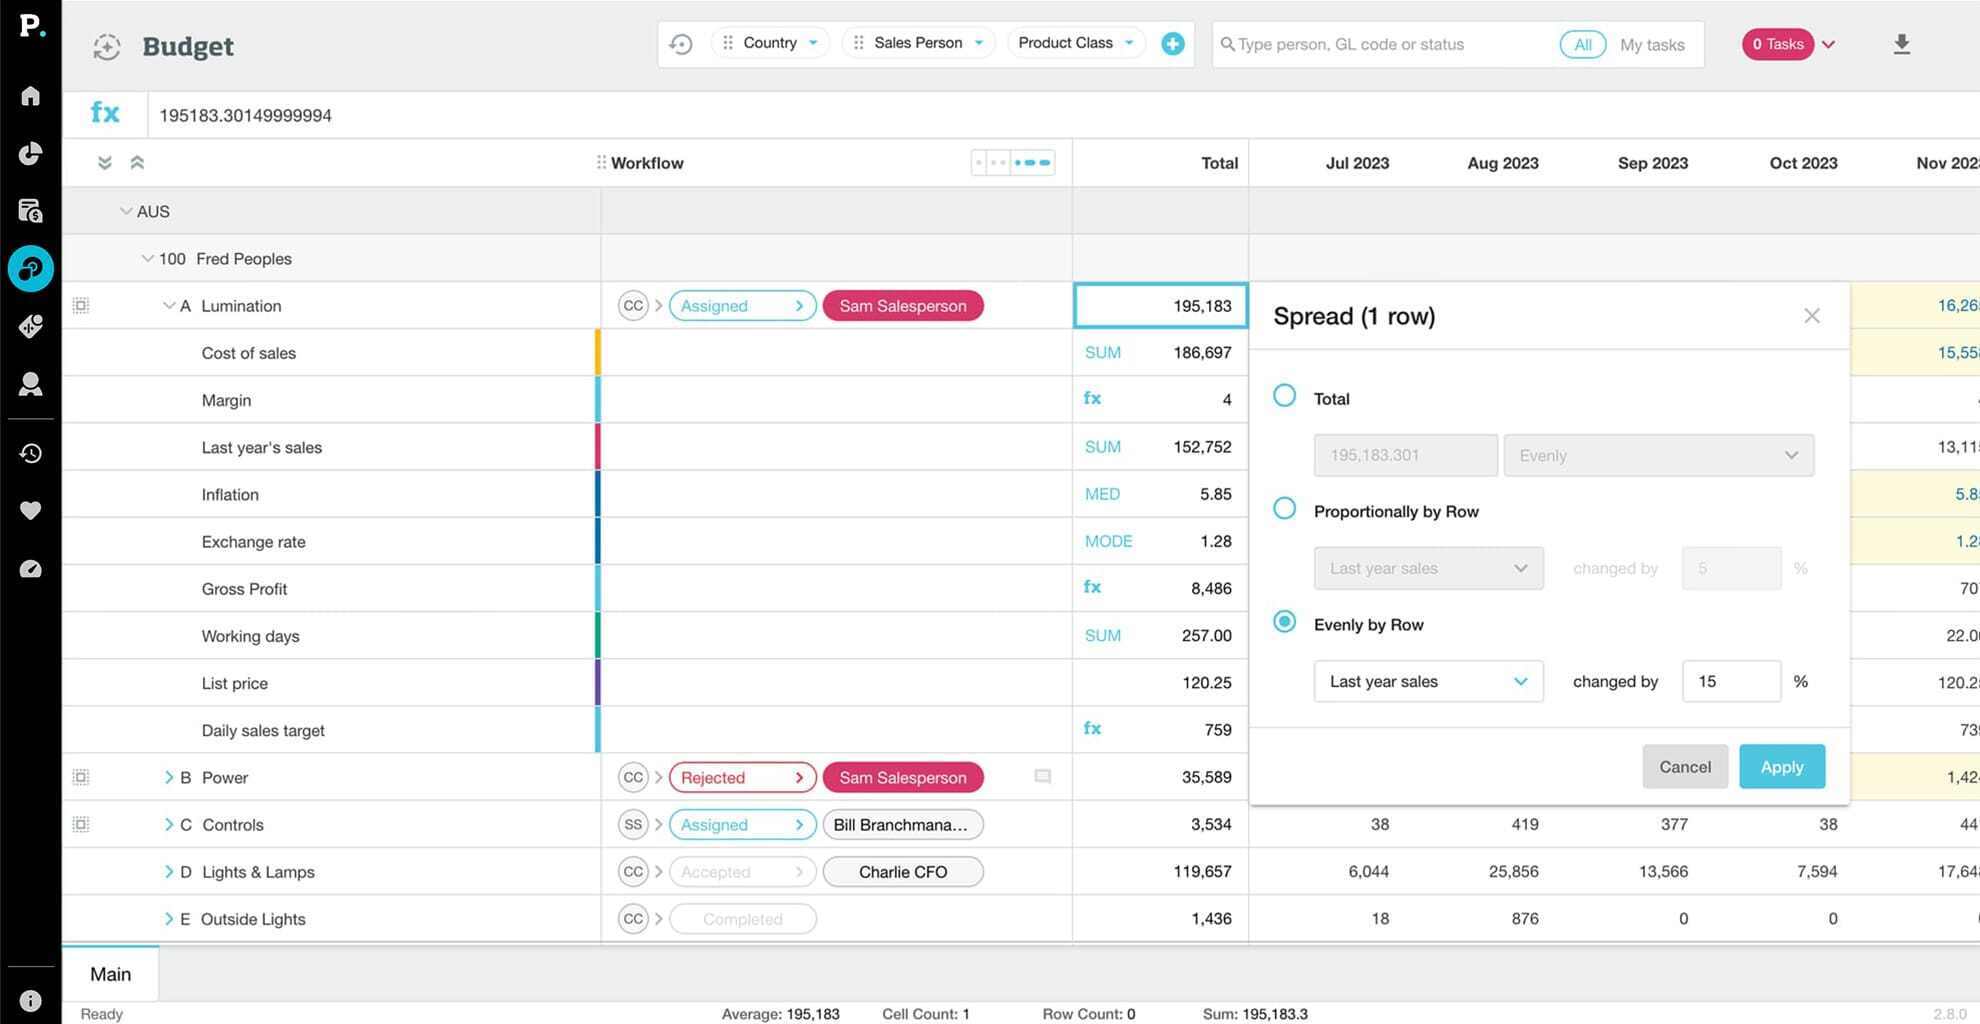Switch to My tasks filter
The image size is (1980, 1024).
click(1652, 44)
